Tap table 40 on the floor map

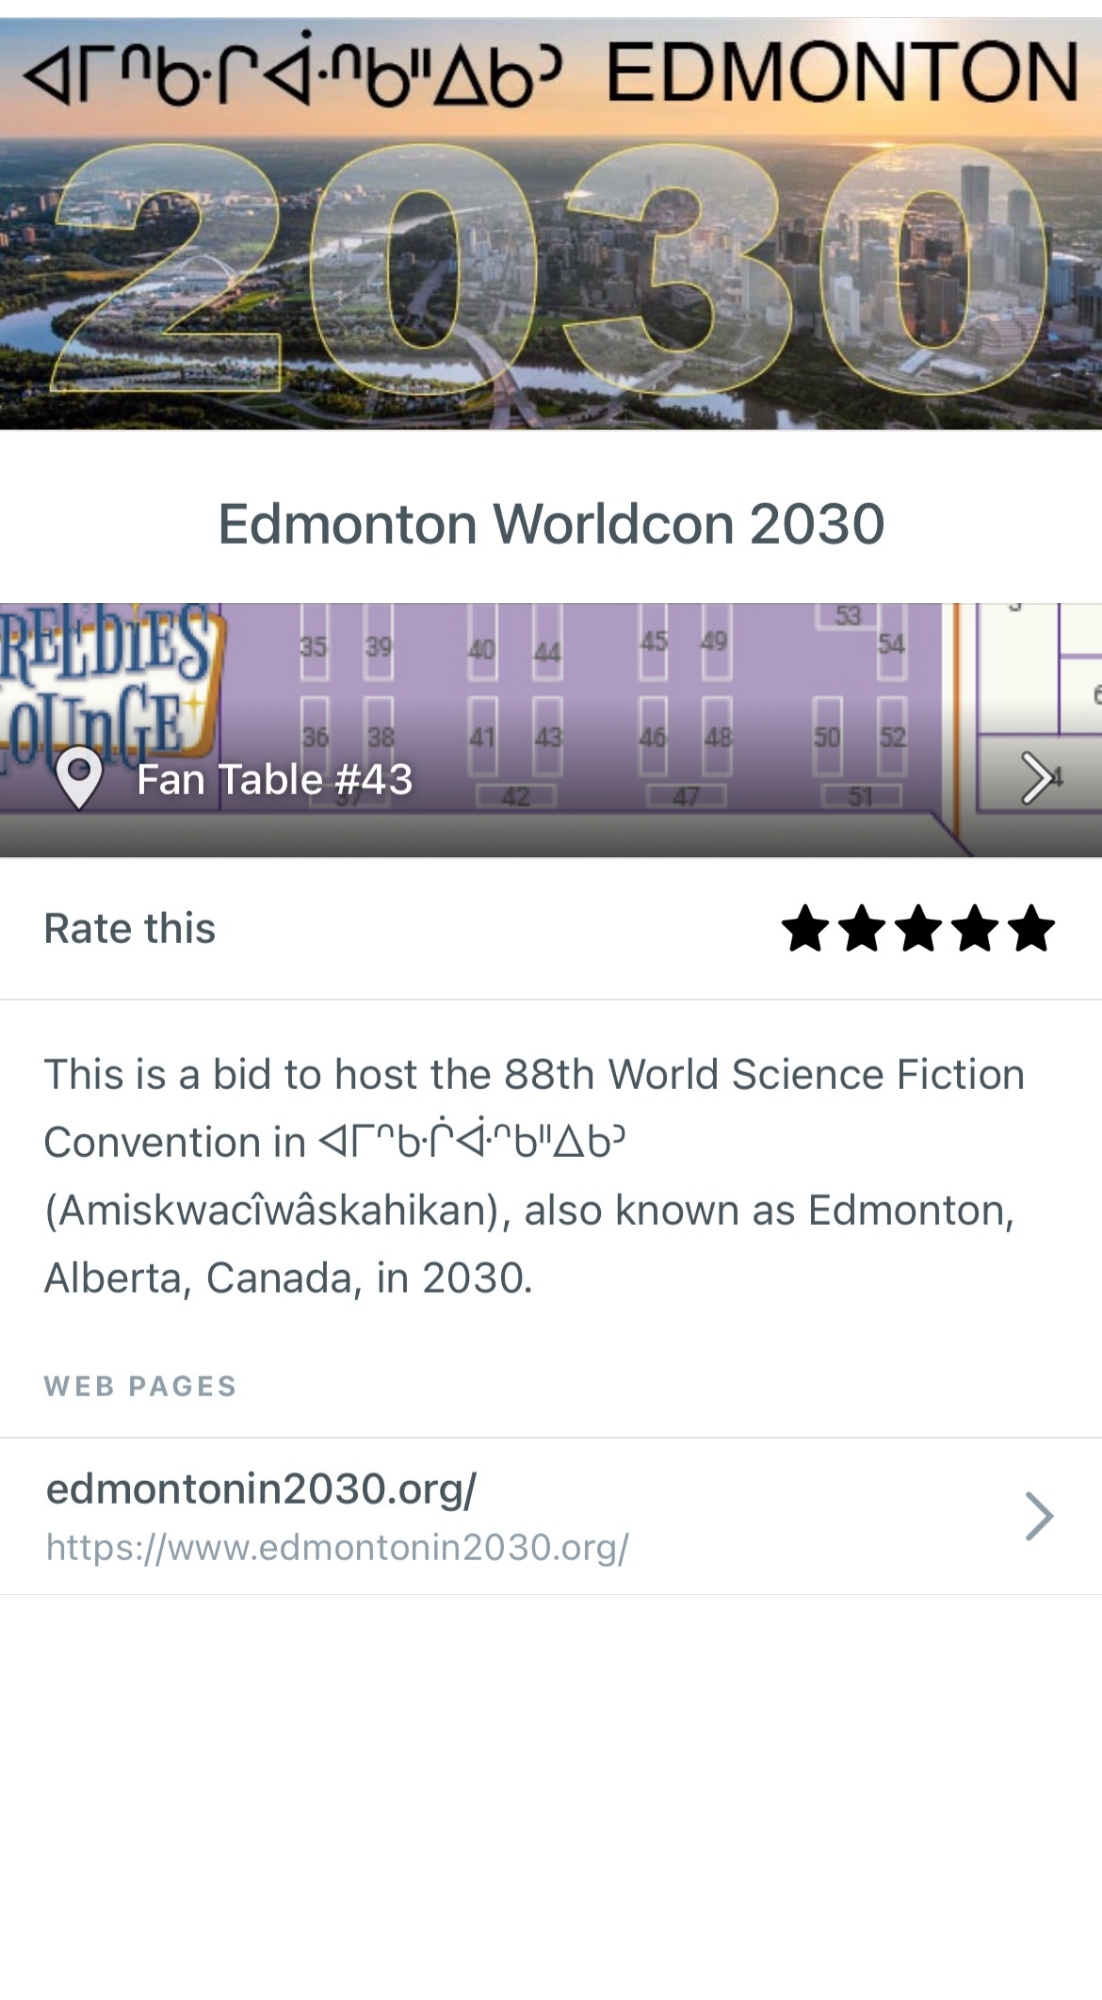tap(482, 650)
